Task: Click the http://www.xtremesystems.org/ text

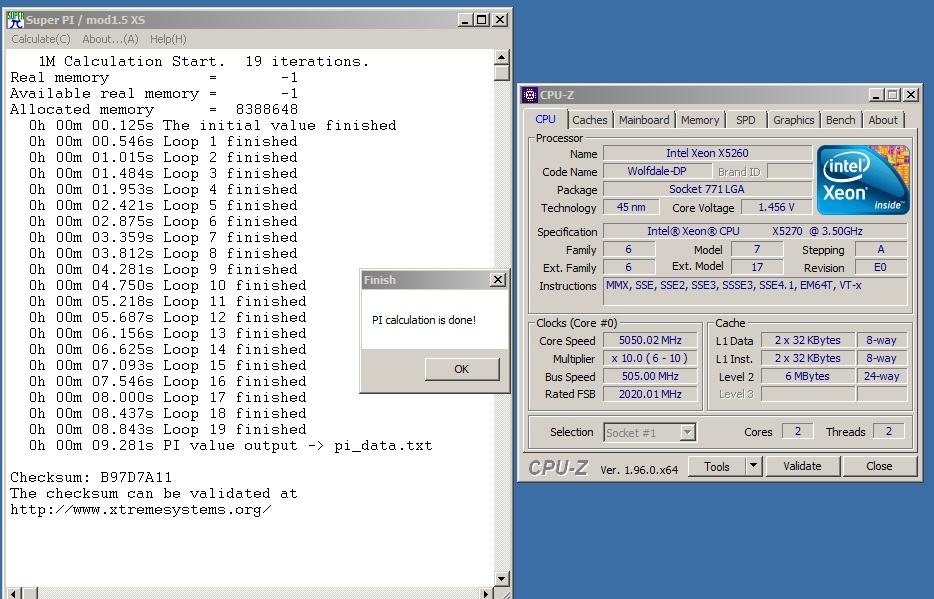Action: [x=141, y=510]
